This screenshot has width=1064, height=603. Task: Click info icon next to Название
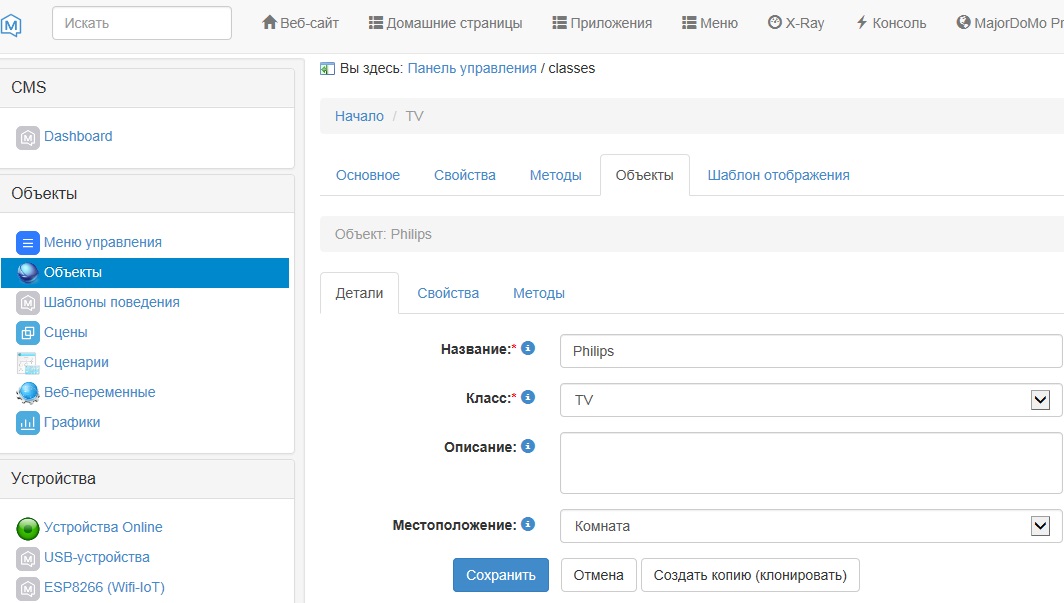(528, 348)
